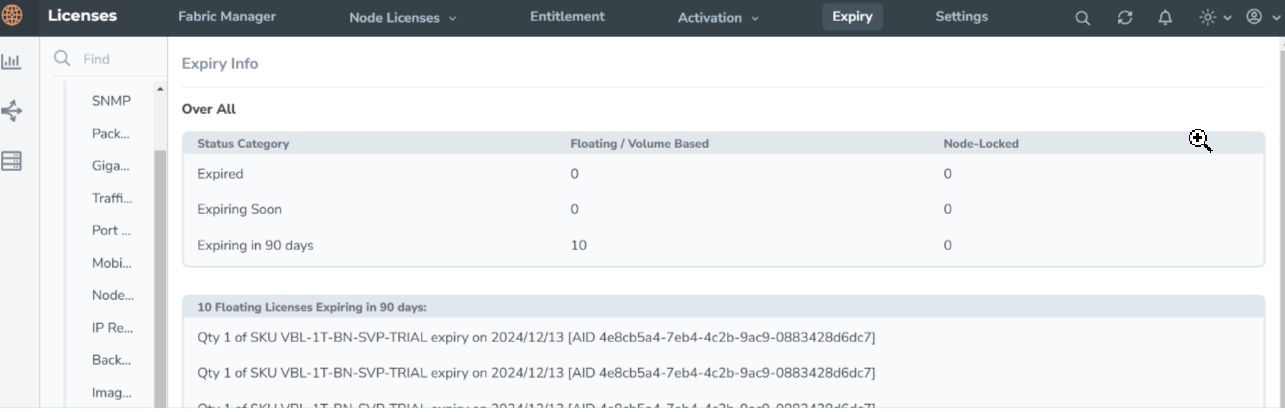
Task: Select the Traffi... item in side list
Action: coord(112,198)
